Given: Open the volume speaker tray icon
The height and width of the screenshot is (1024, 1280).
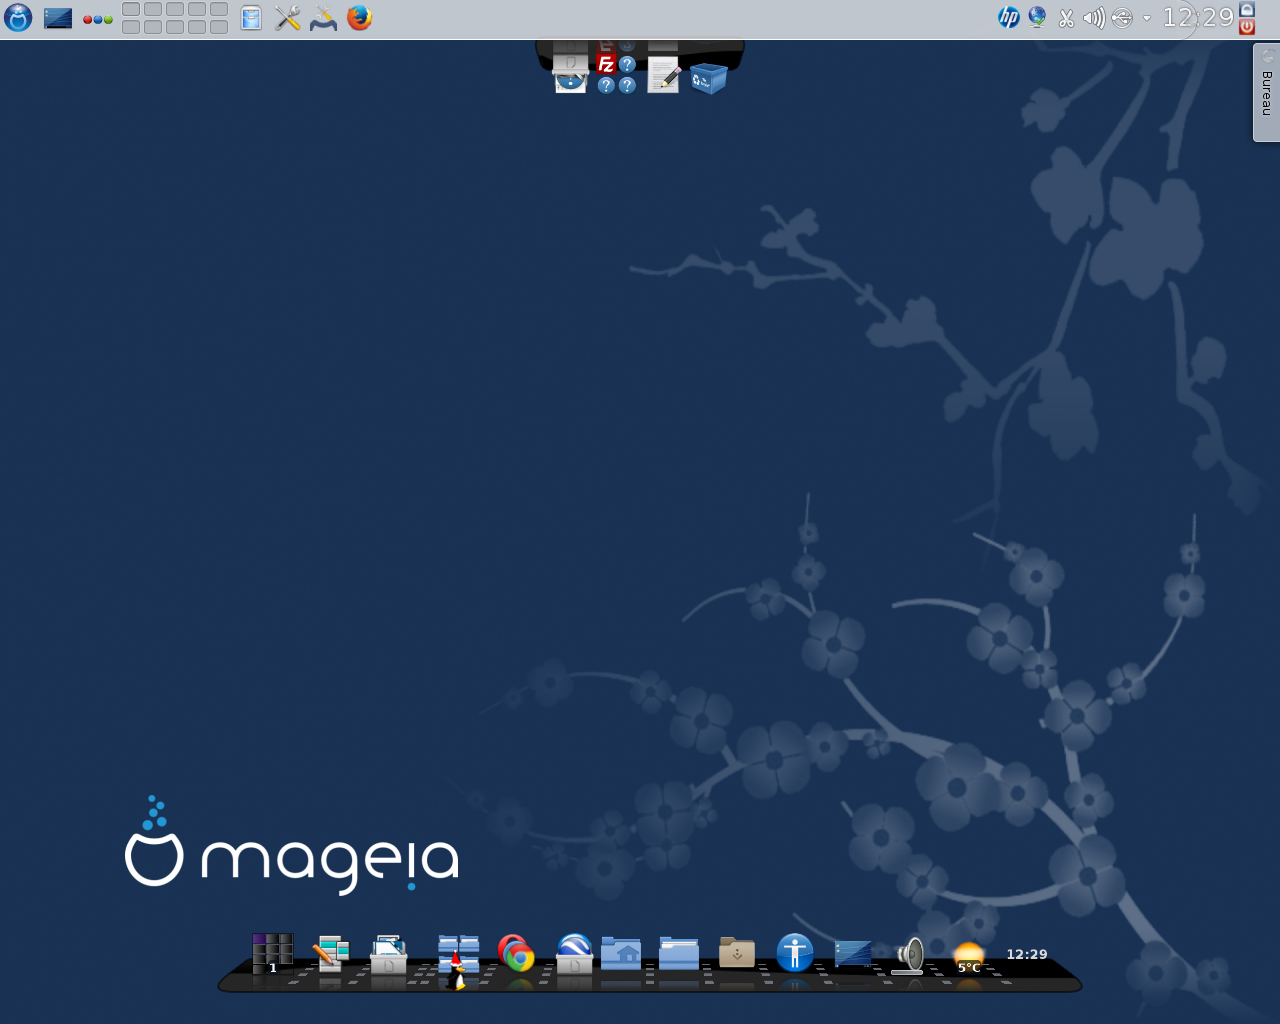Looking at the screenshot, I should [x=1094, y=18].
